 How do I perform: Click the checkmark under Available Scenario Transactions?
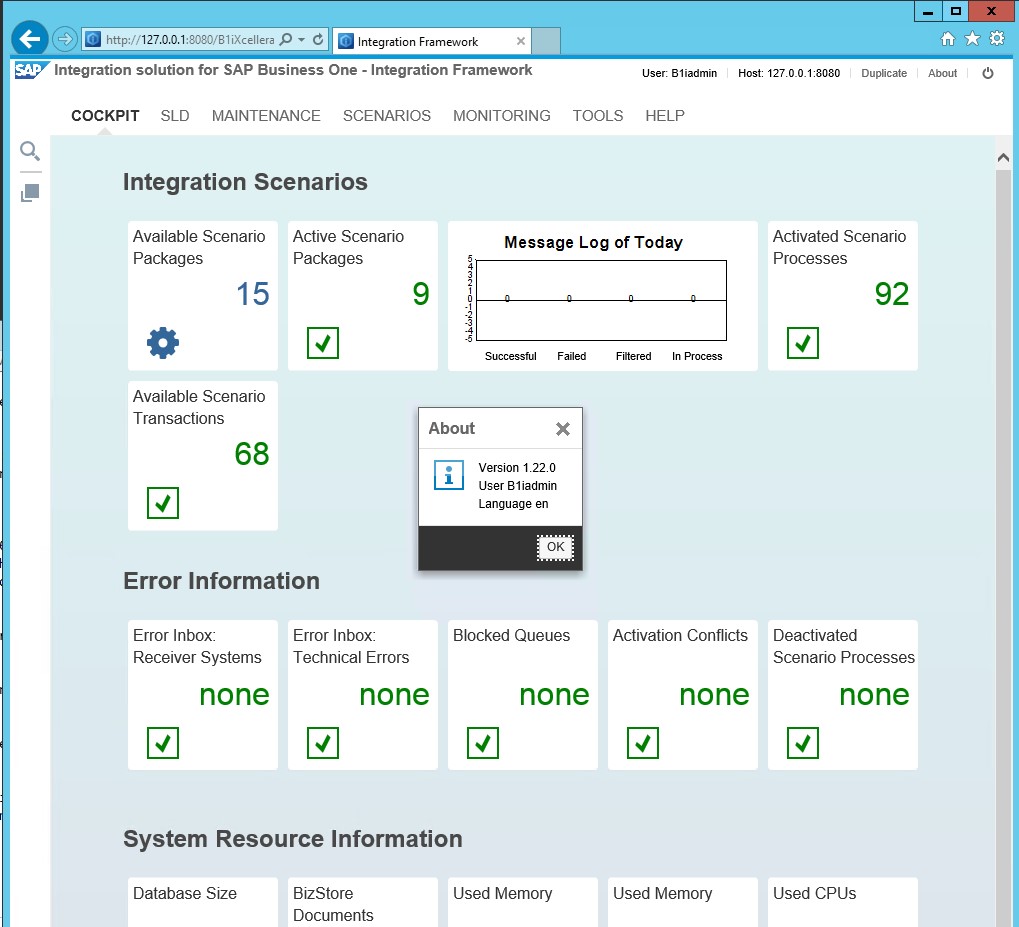click(x=162, y=503)
